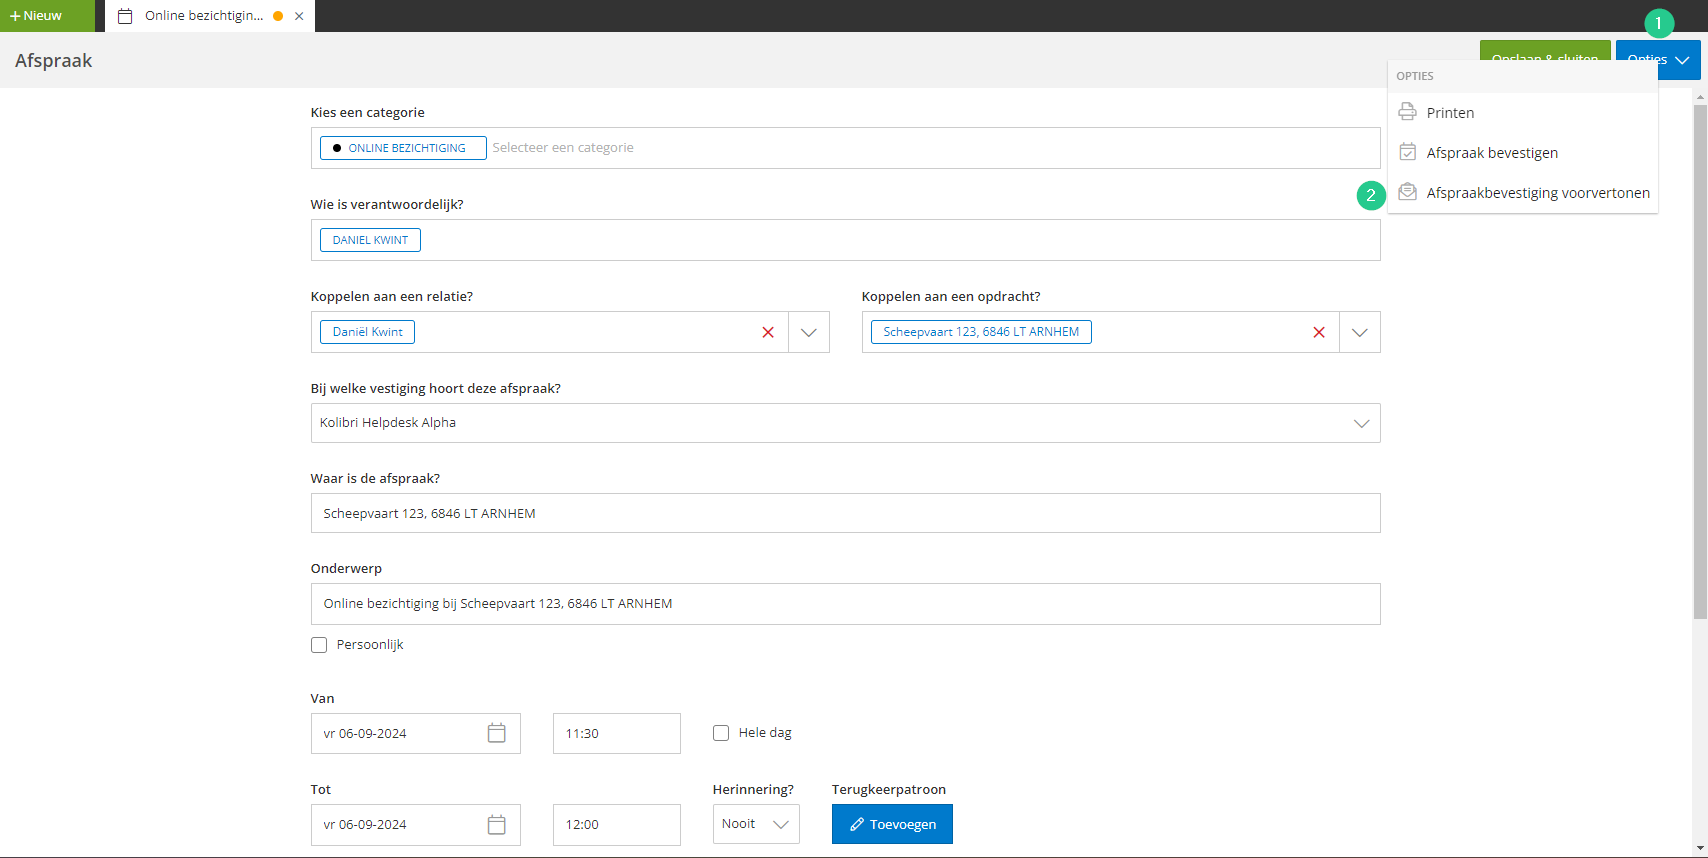This screenshot has width=1708, height=858.
Task: Click the Herinnering? label
Action: [753, 789]
